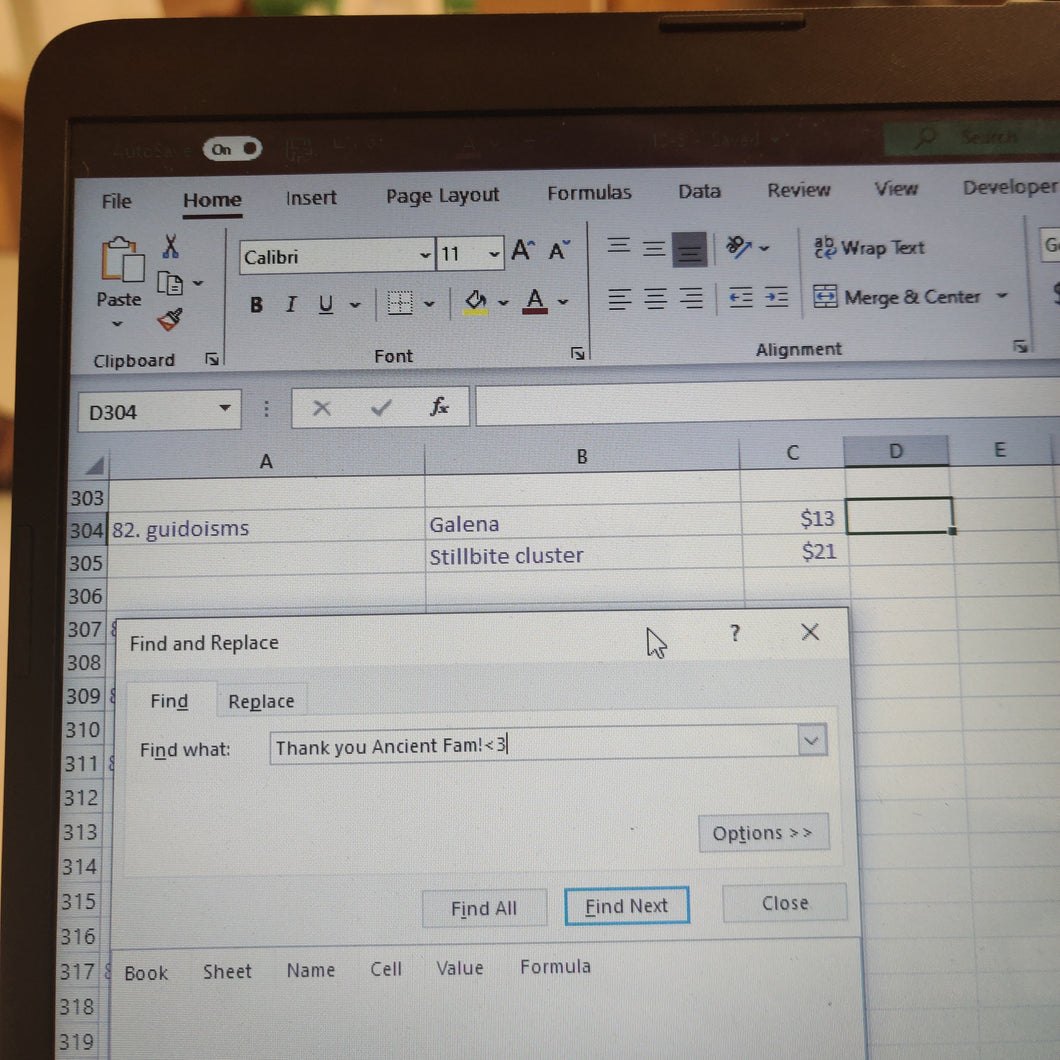Open the font size 11 dropdown

pyautogui.click(x=494, y=254)
